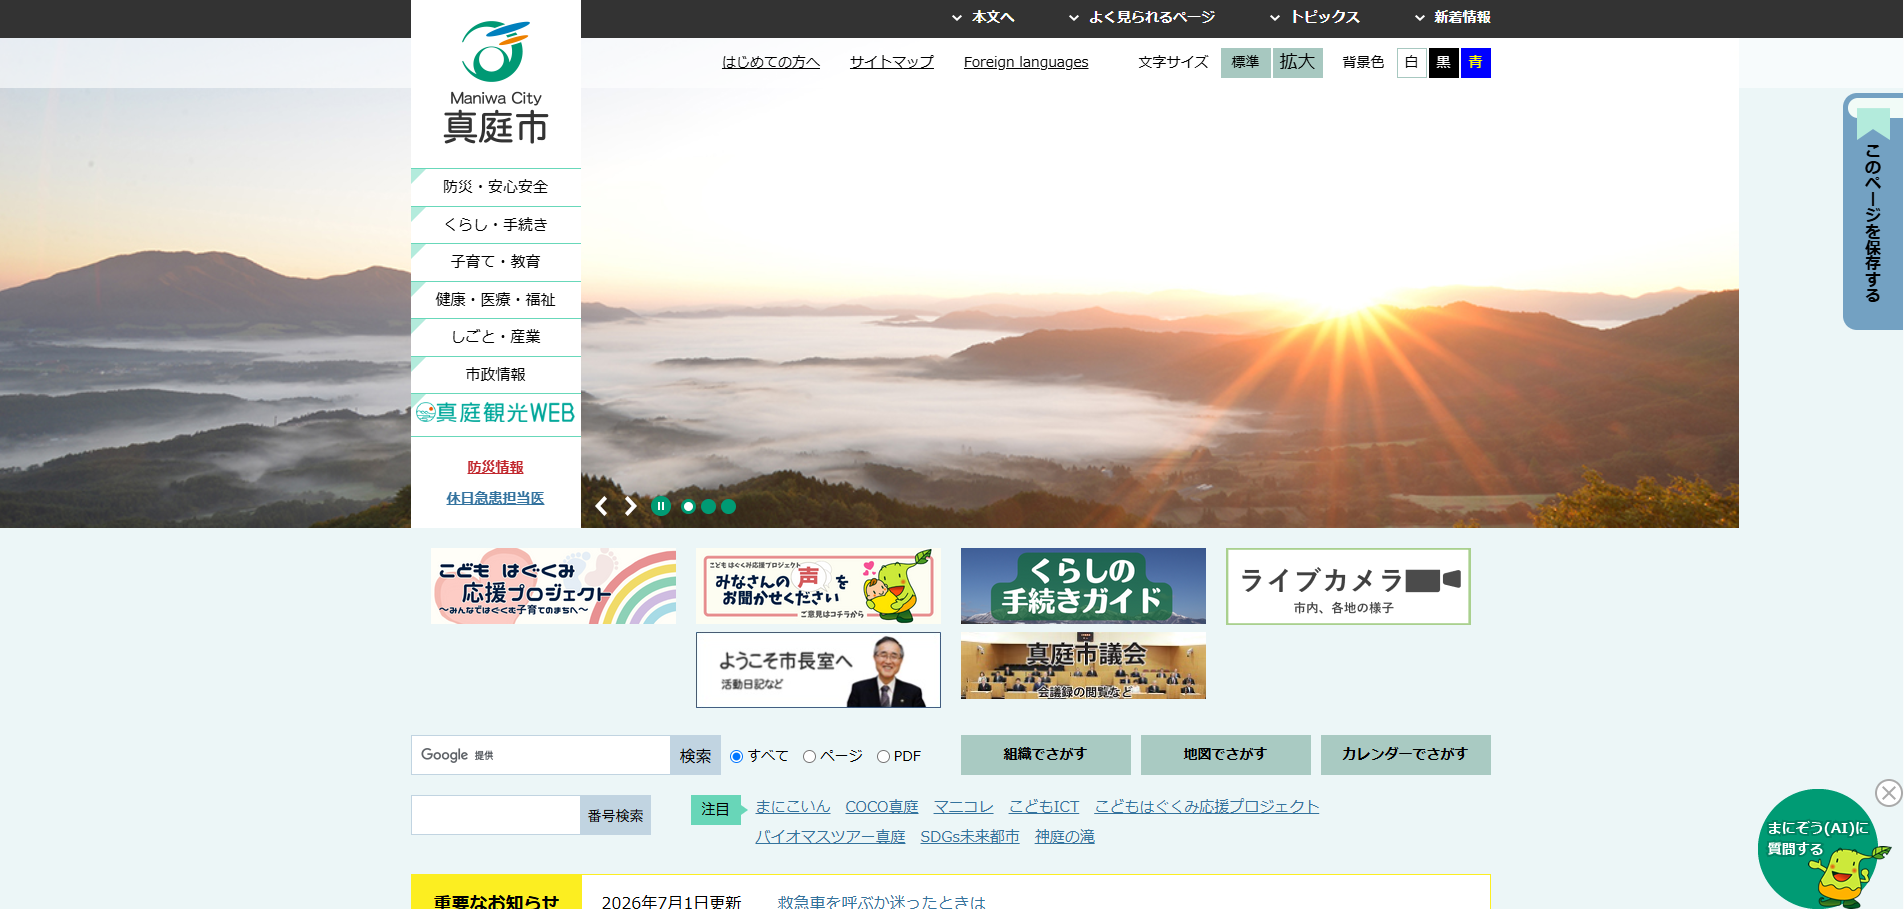Open the くらし・手続き menu

click(496, 225)
